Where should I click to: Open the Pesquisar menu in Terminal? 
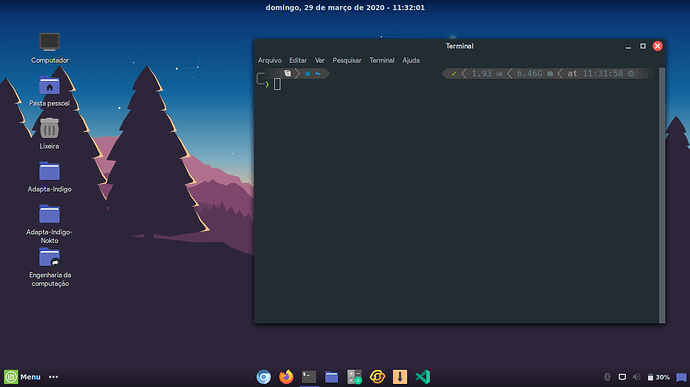(347, 60)
